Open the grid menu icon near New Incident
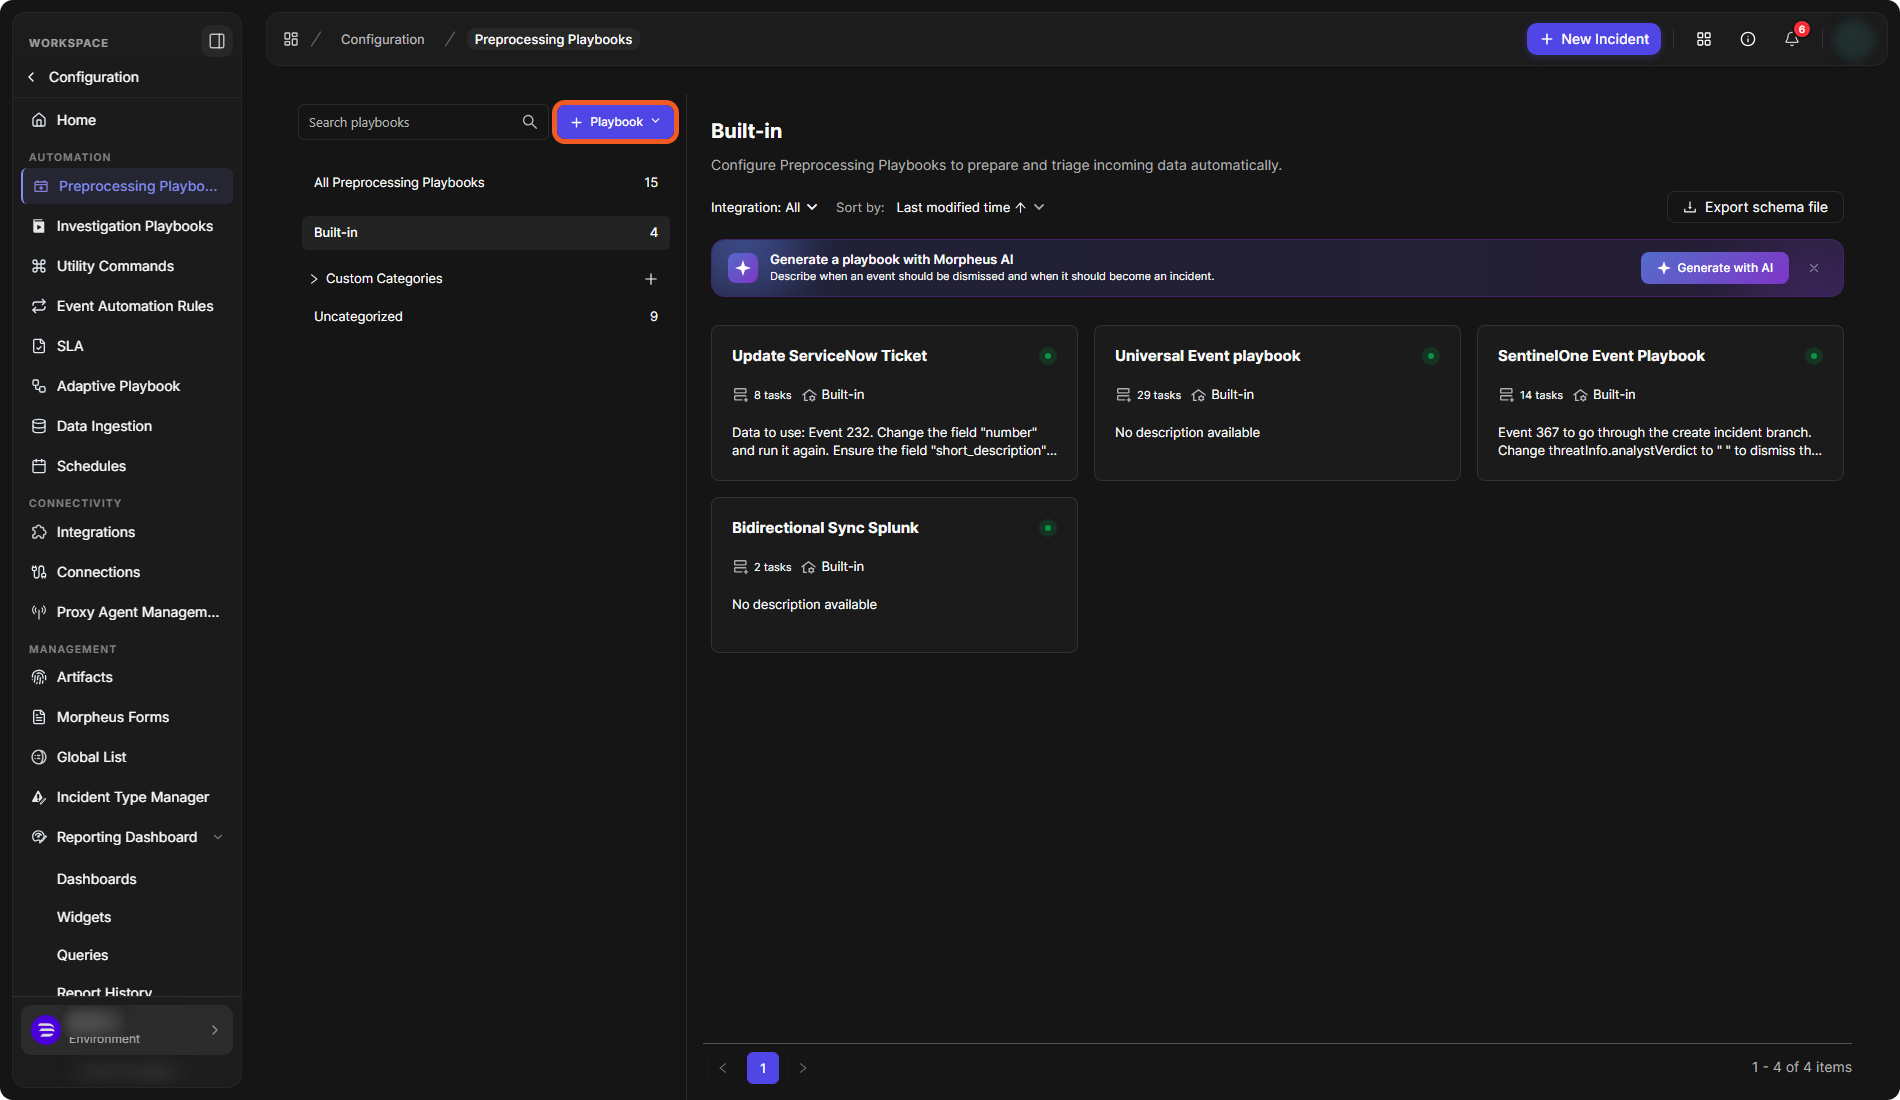The height and width of the screenshot is (1100, 1900). pyautogui.click(x=1704, y=39)
